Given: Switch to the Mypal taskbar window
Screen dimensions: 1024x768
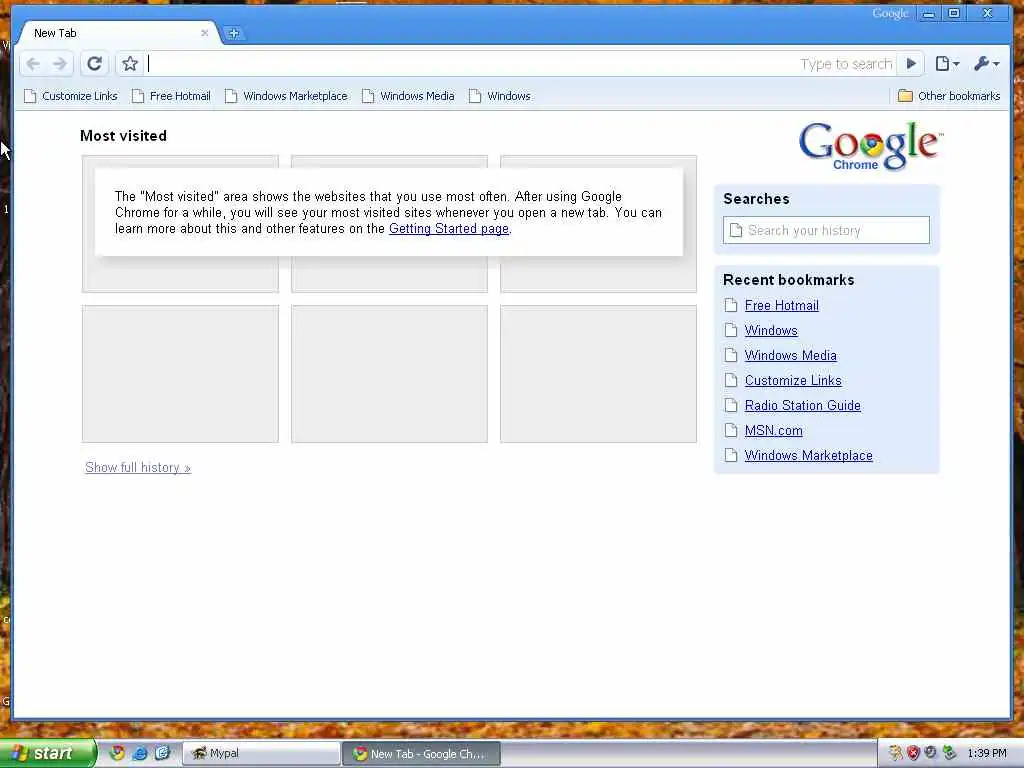Looking at the screenshot, I should (261, 754).
